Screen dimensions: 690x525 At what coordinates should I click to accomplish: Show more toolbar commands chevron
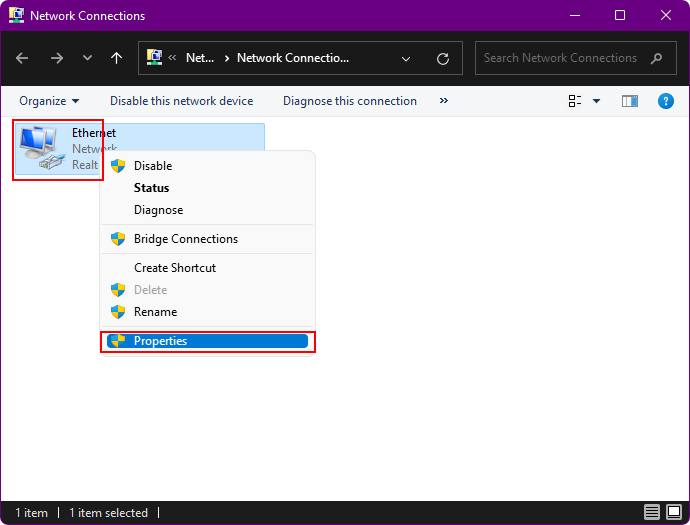444,101
